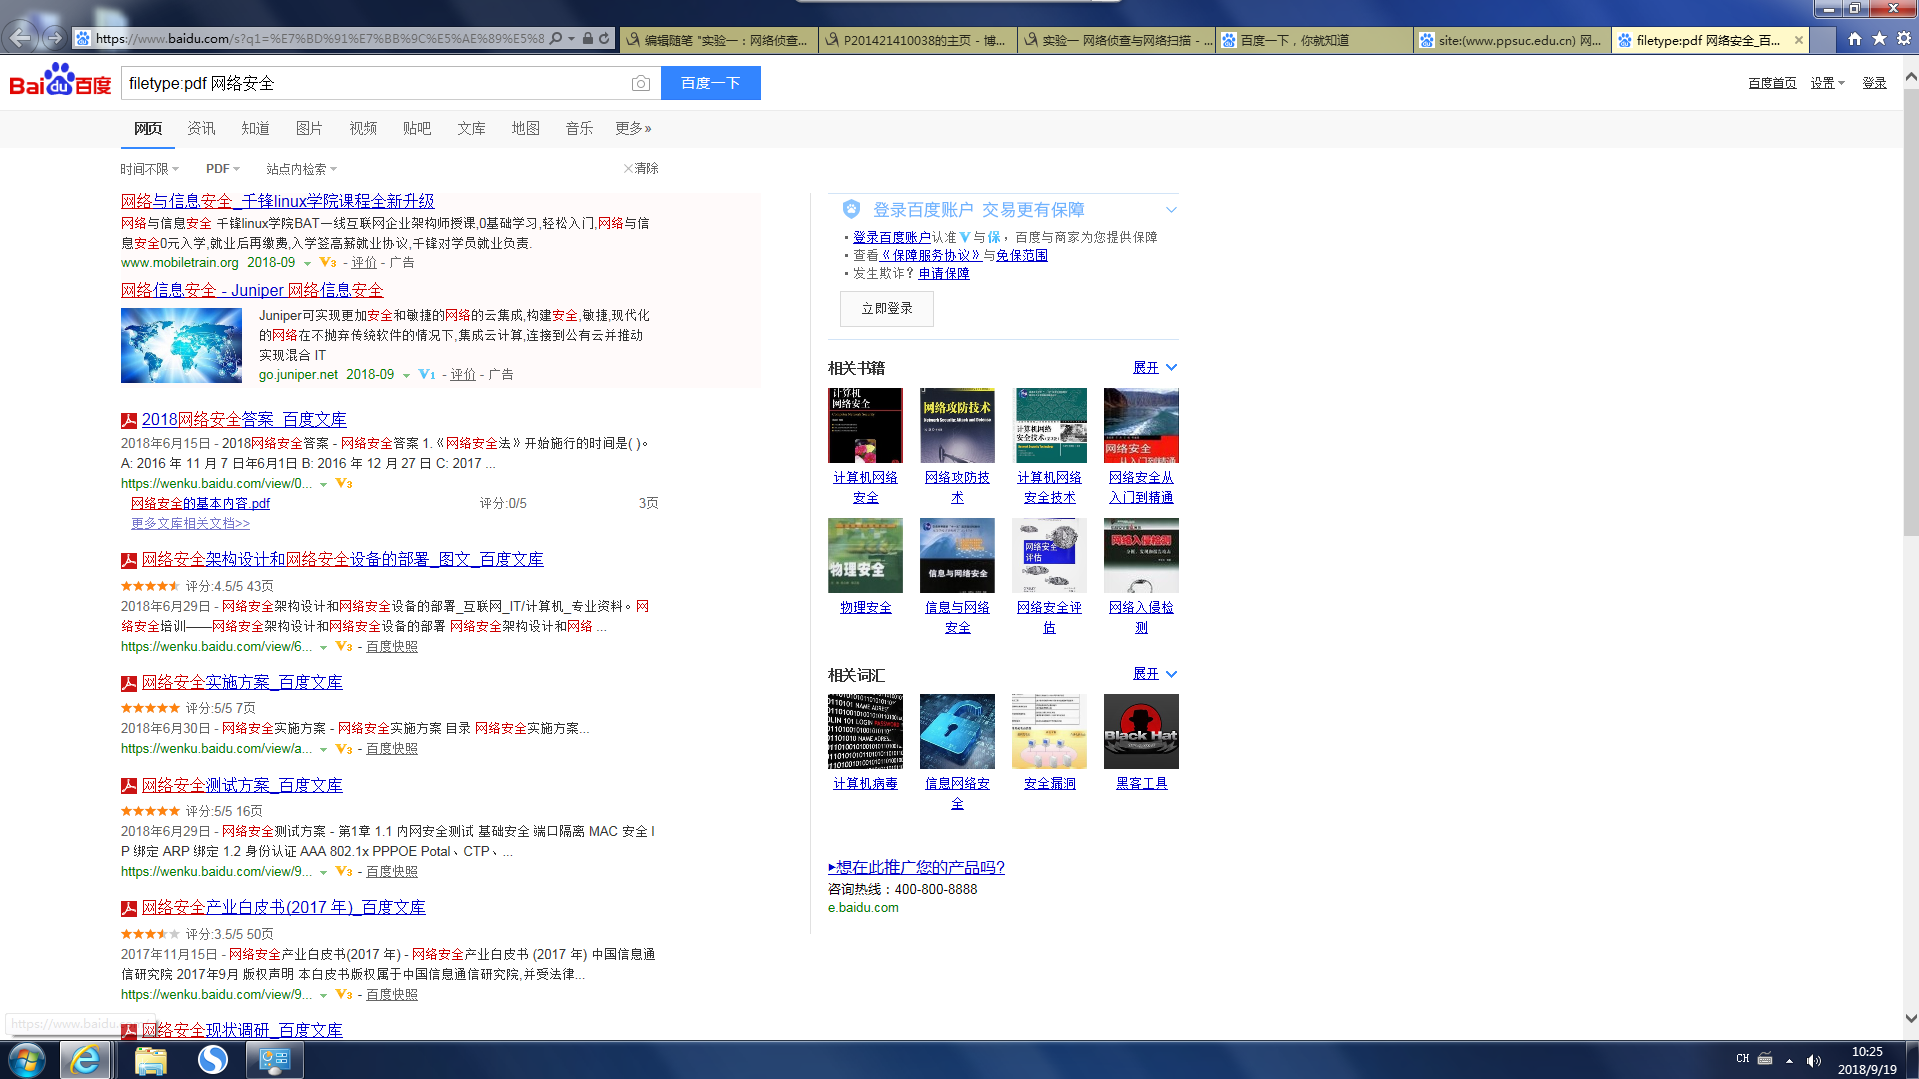The height and width of the screenshot is (1079, 1919).
Task: Show hidden tray icons arrow
Action: pos(1789,1061)
